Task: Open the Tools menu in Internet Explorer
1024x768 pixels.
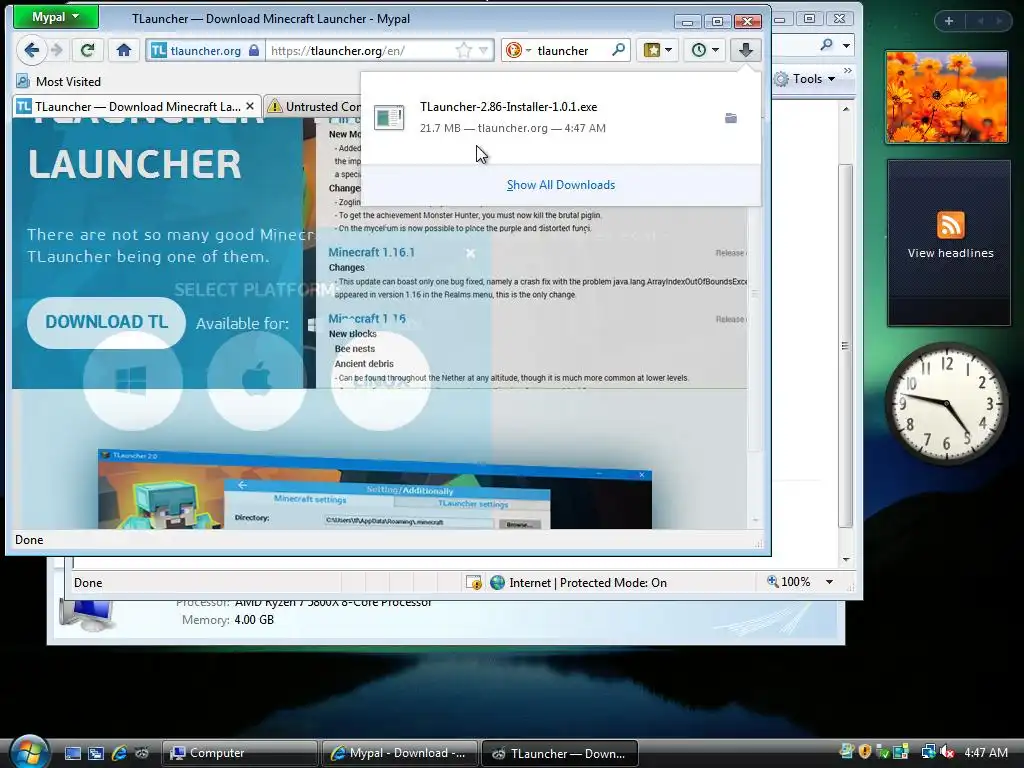Action: pyautogui.click(x=814, y=79)
